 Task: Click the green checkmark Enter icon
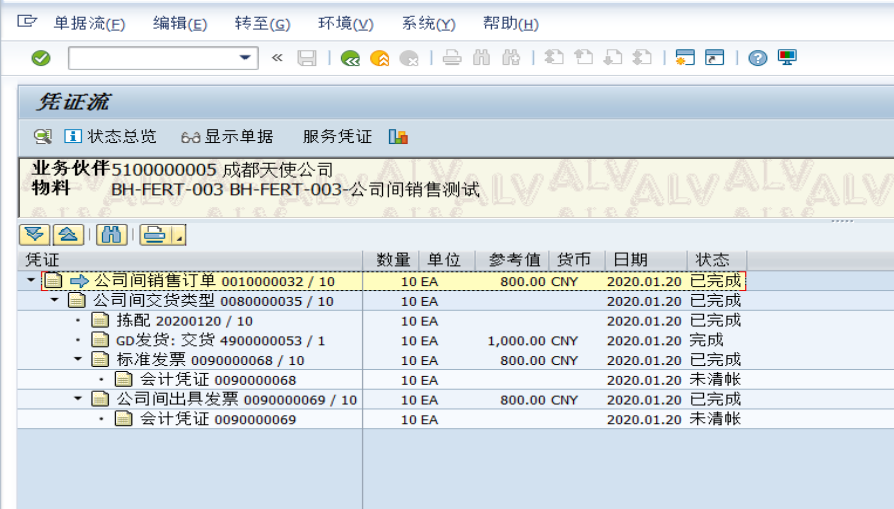click(40, 58)
